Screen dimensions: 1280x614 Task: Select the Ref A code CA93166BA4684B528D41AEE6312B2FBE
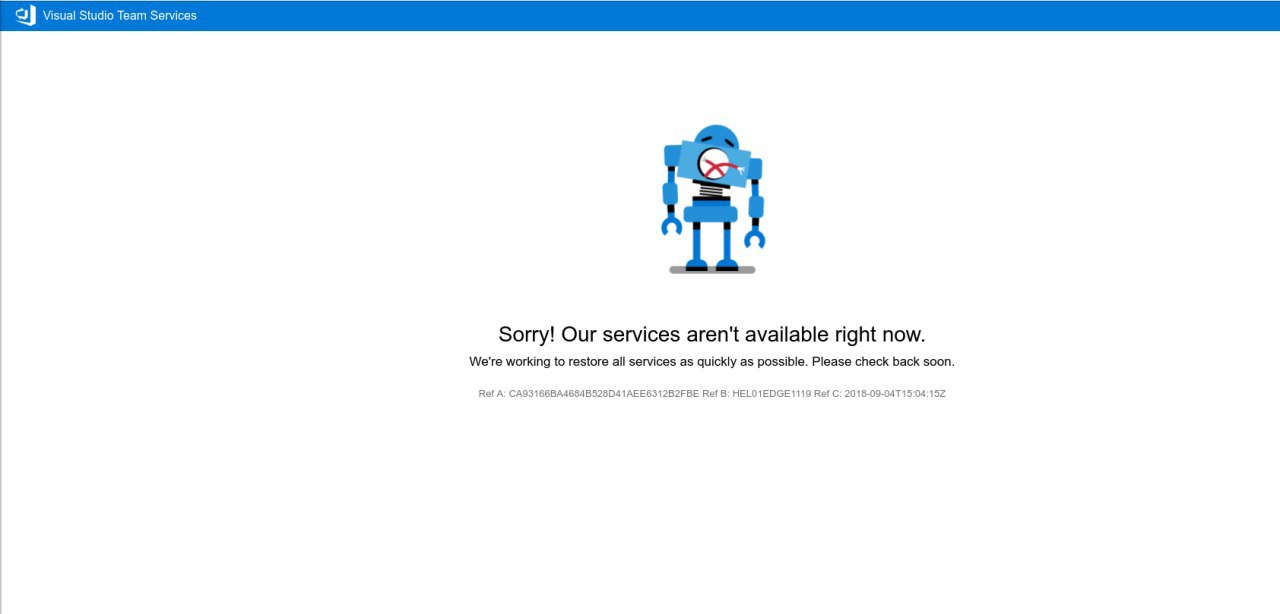(x=604, y=394)
